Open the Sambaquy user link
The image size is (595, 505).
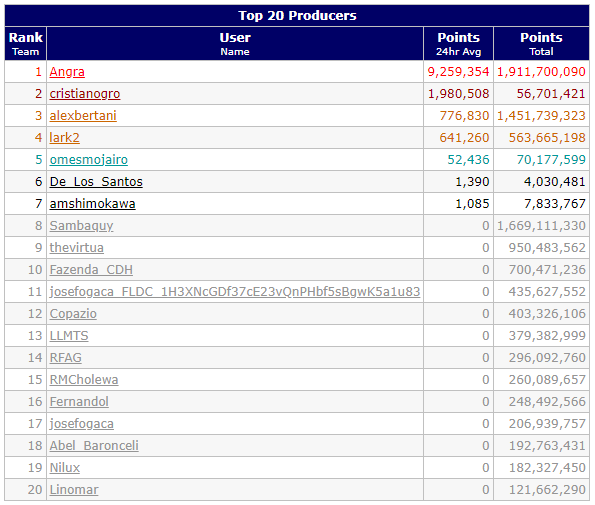click(82, 226)
